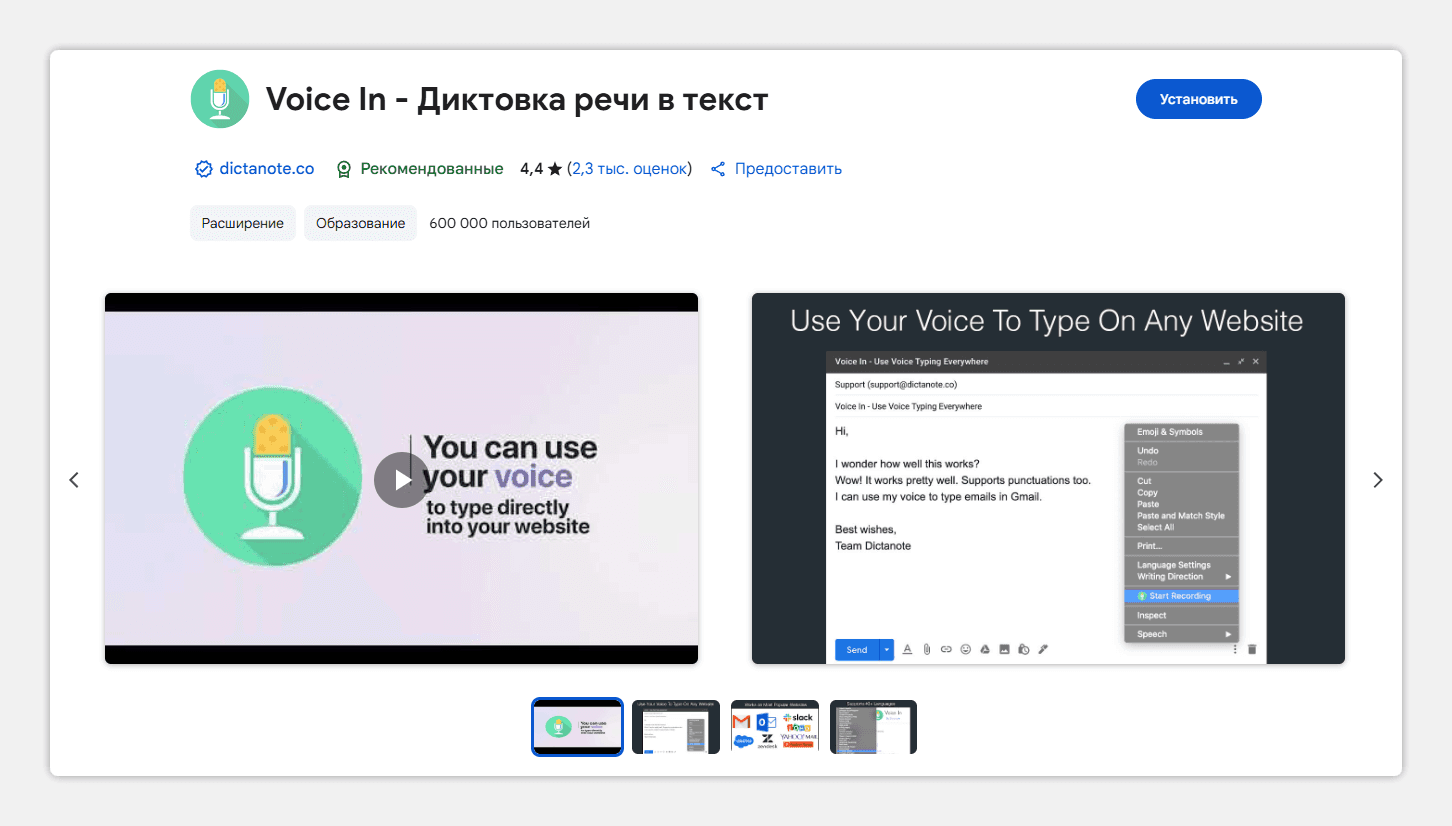Click the verified publisher badge icon
The width and height of the screenshot is (1452, 826).
(204, 169)
